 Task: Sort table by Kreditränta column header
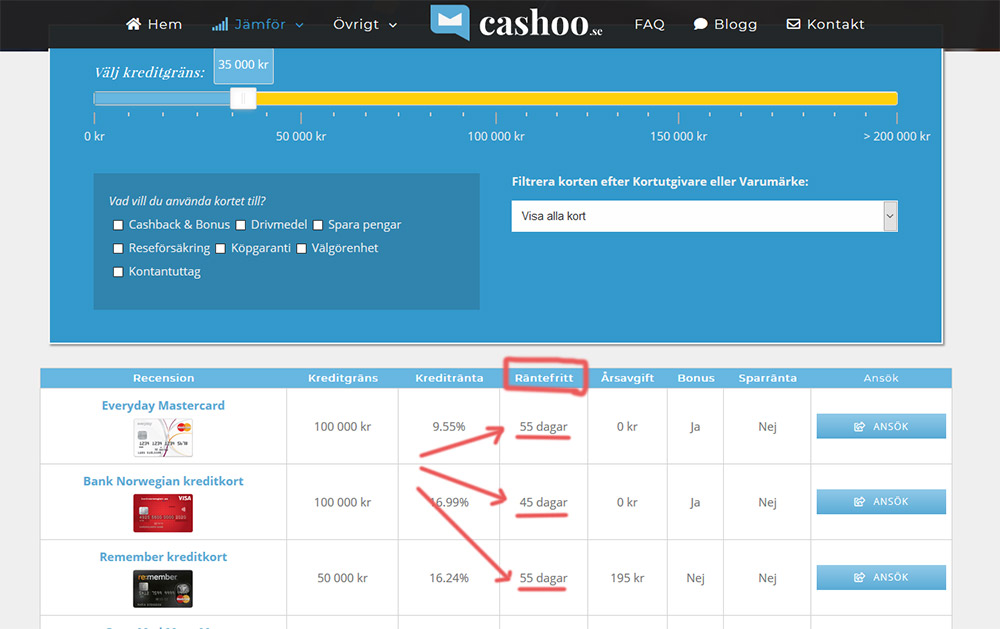pyautogui.click(x=449, y=378)
